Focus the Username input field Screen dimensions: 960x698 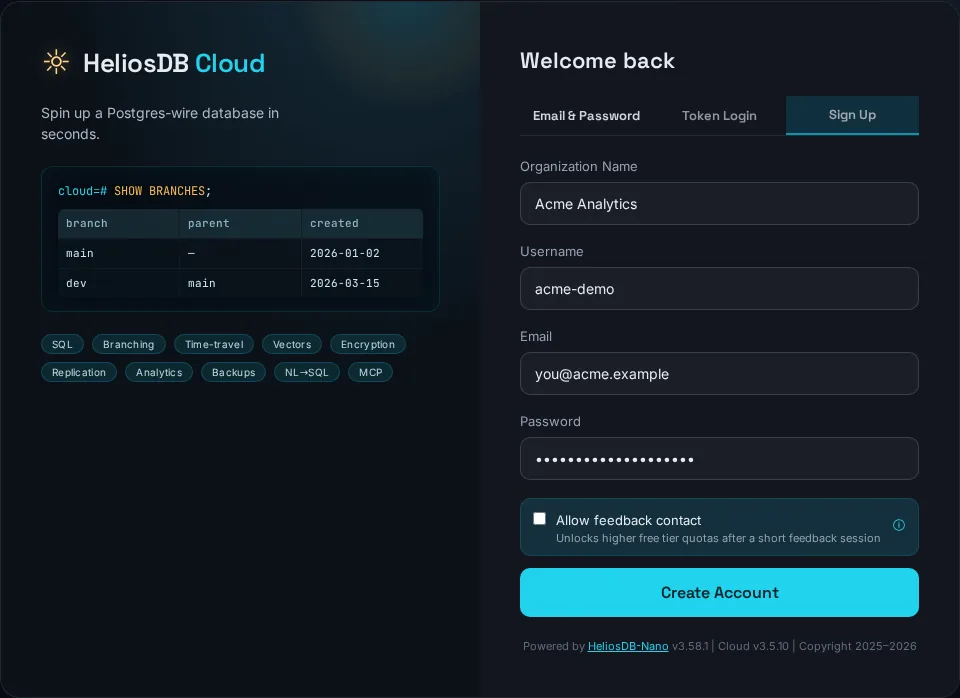click(719, 288)
